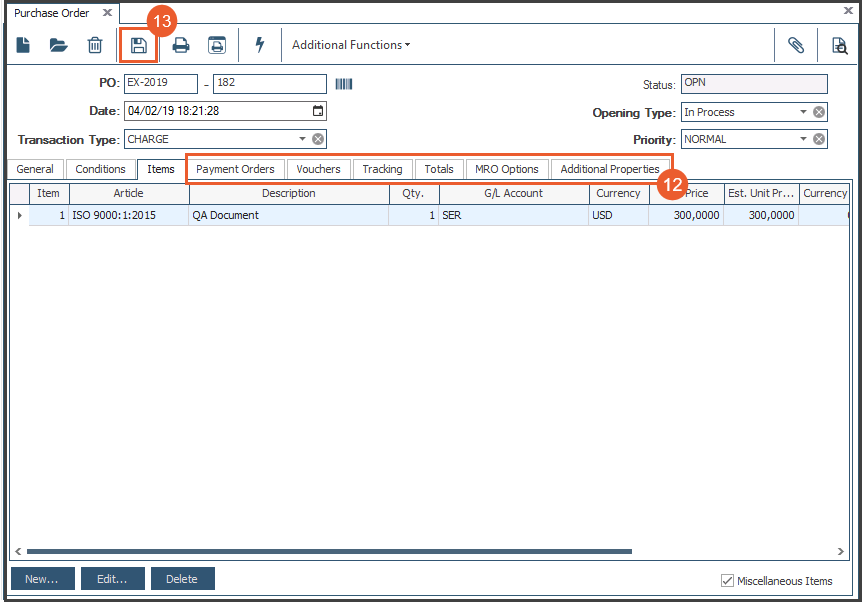Open attachments with the paperclip icon
Screen dimensions: 866x604
pos(795,45)
